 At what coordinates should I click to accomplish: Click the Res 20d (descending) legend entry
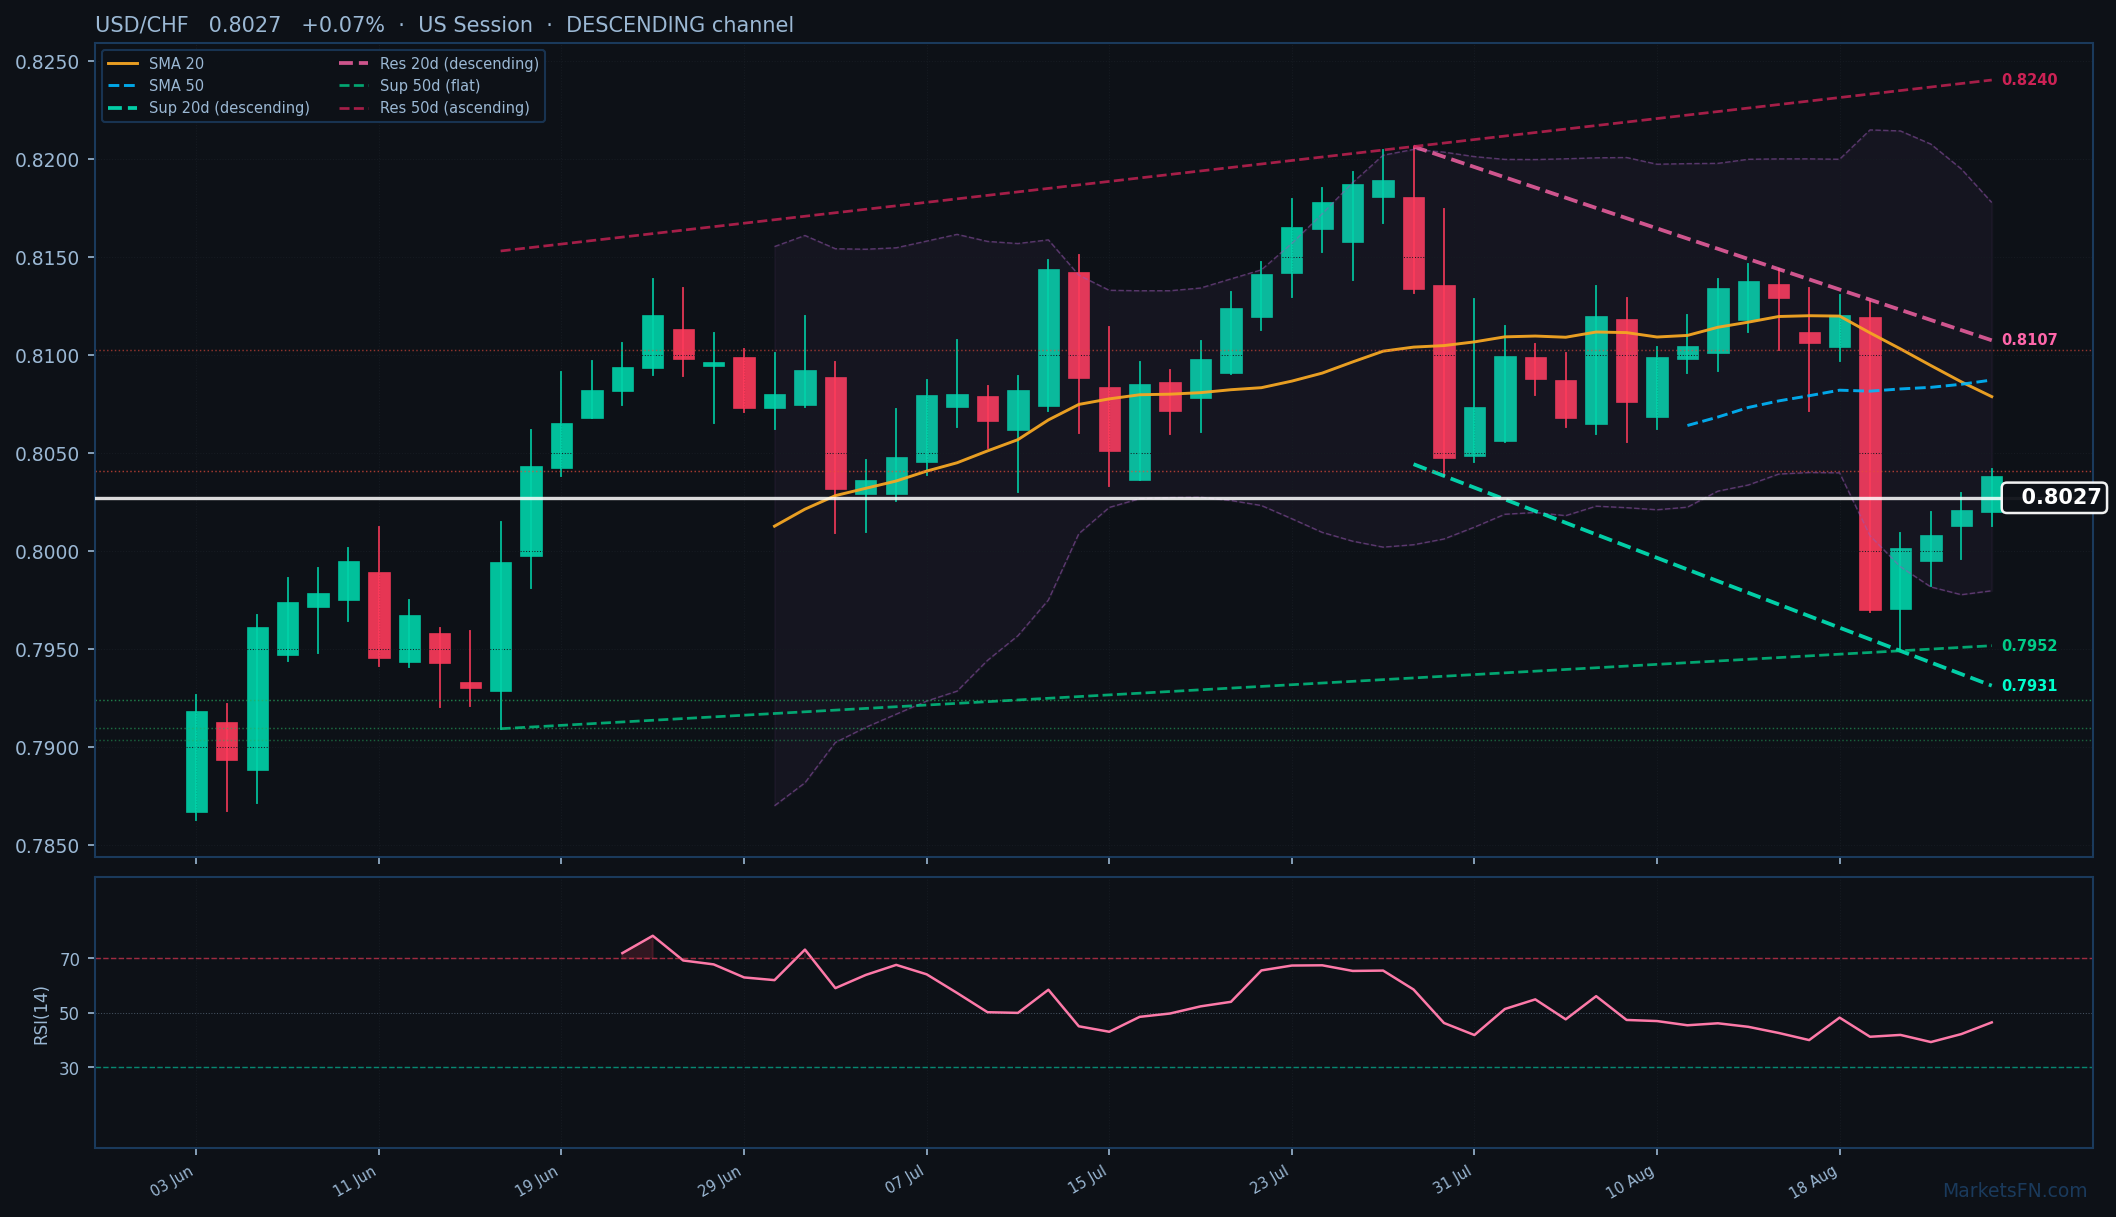pyautogui.click(x=439, y=63)
